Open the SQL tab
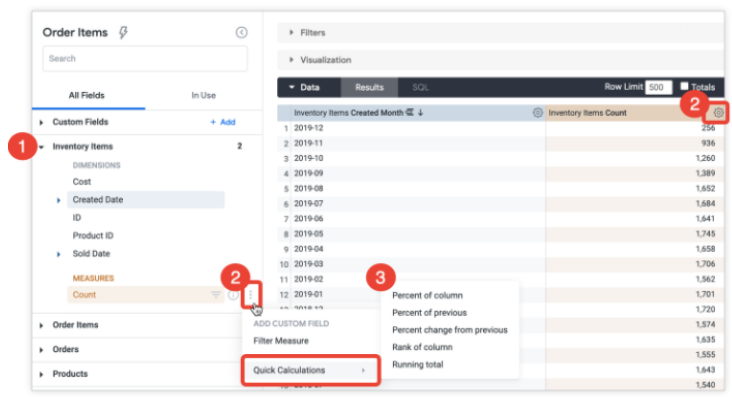732x397 pixels. (x=420, y=87)
